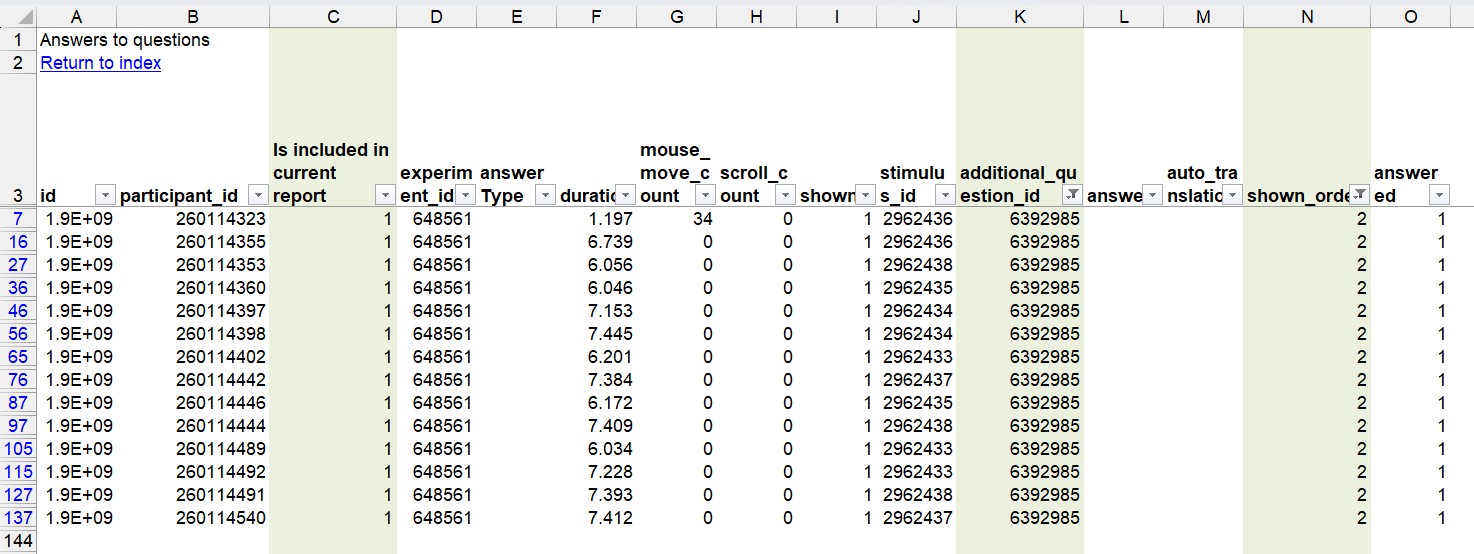Open the participant_id filter dropdown
The image size is (1474, 554).
258,195
